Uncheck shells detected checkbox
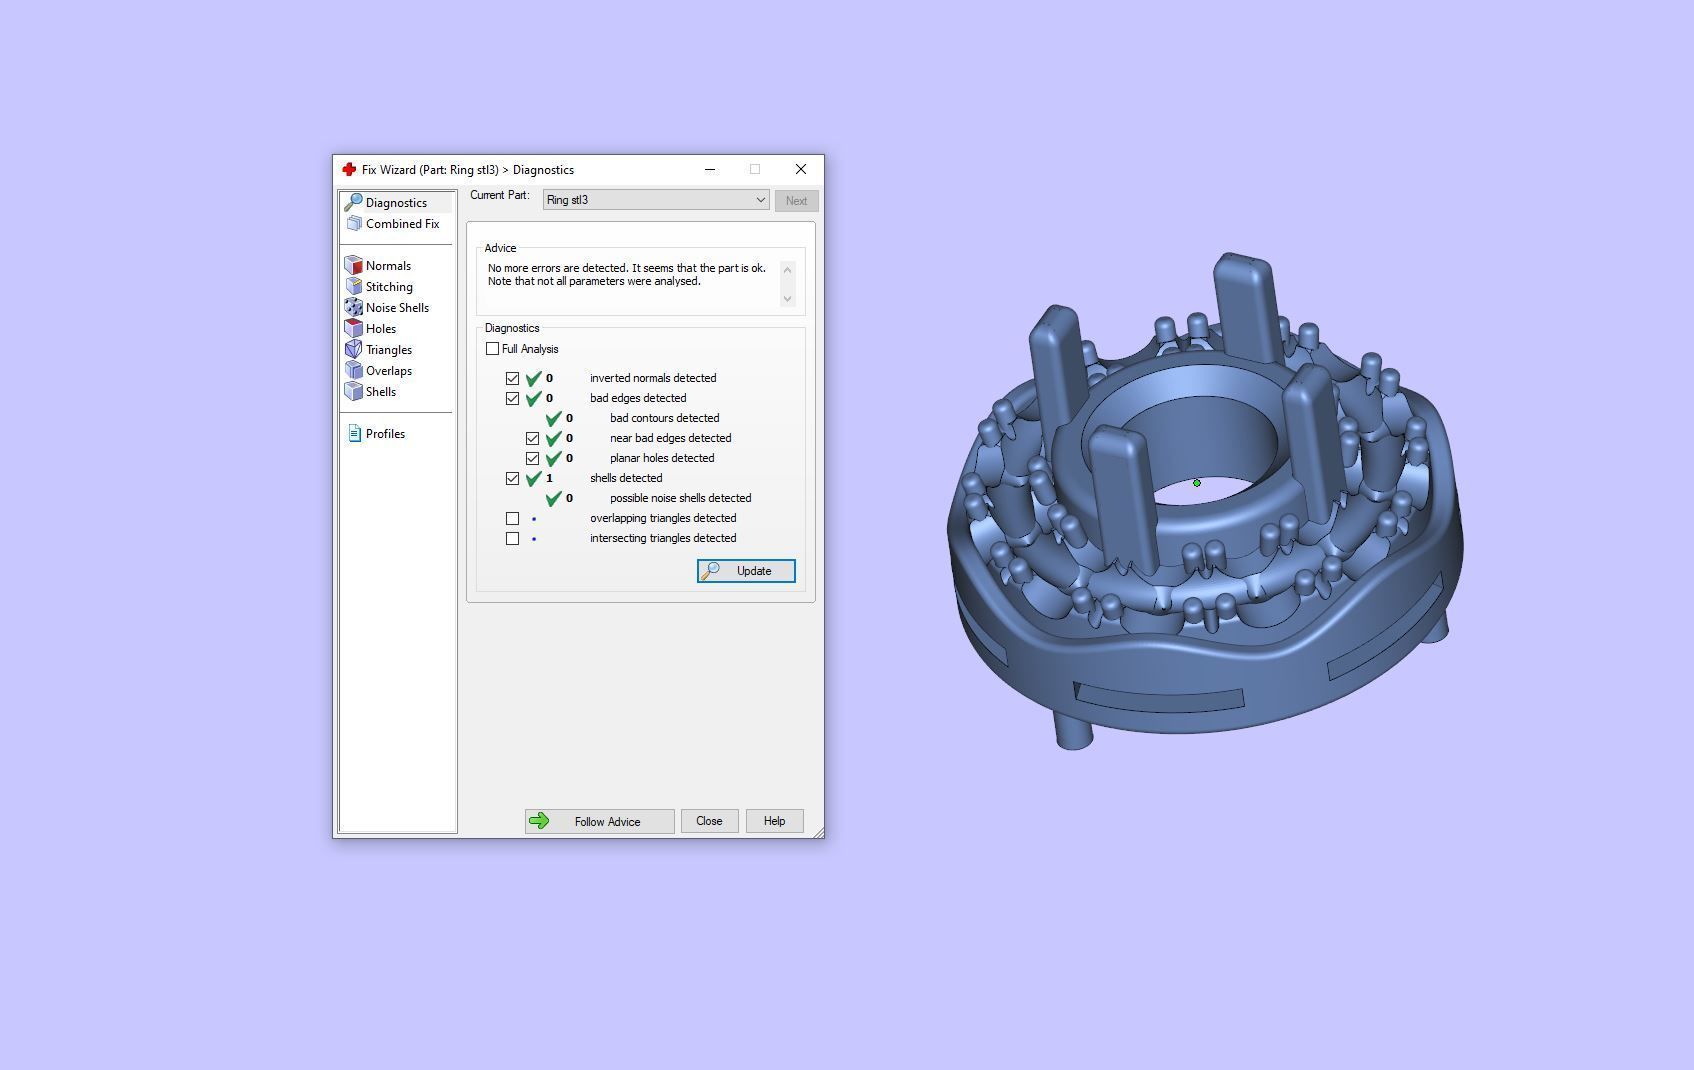The image size is (1694, 1070). pyautogui.click(x=513, y=478)
